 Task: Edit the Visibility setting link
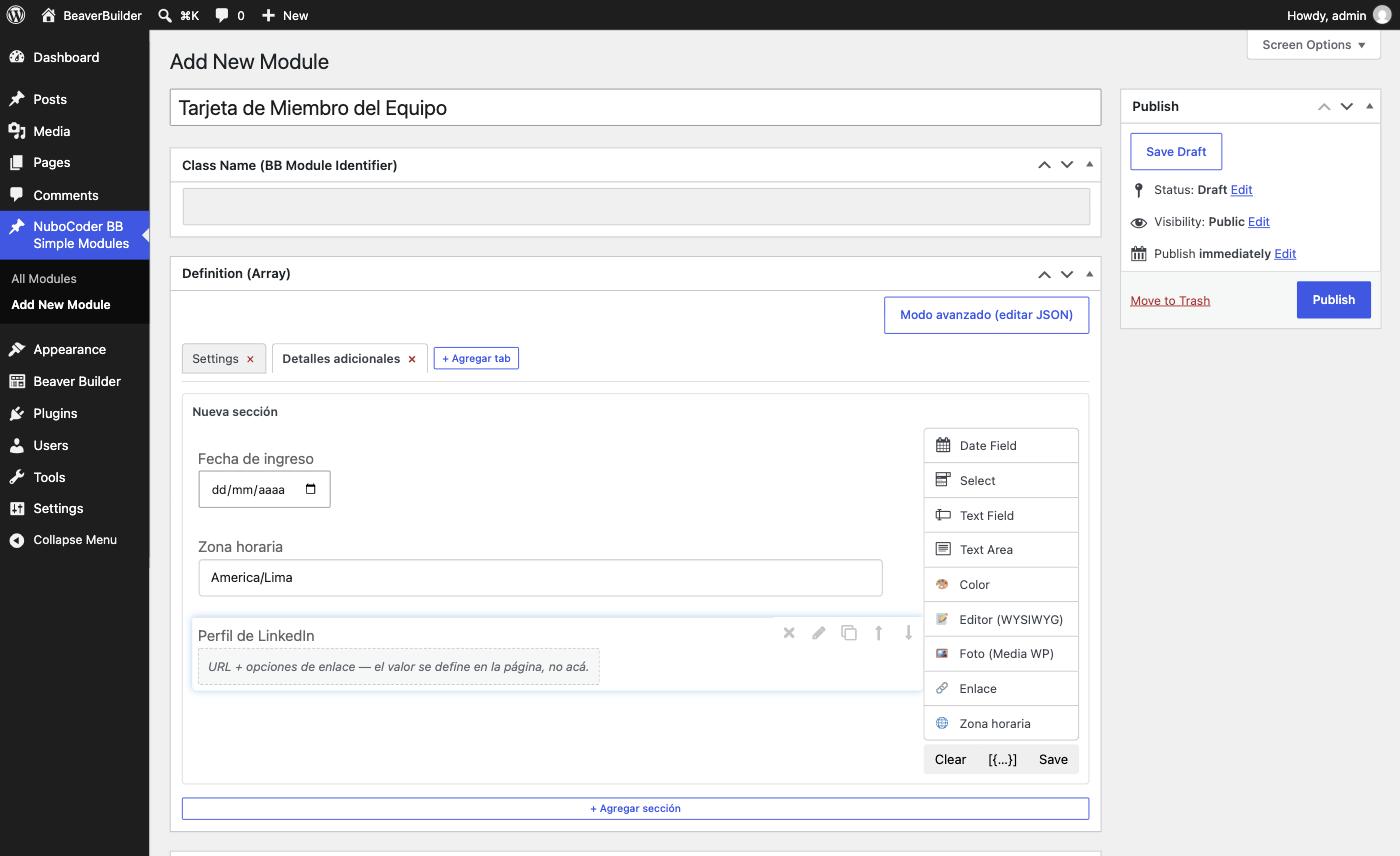(x=1259, y=222)
